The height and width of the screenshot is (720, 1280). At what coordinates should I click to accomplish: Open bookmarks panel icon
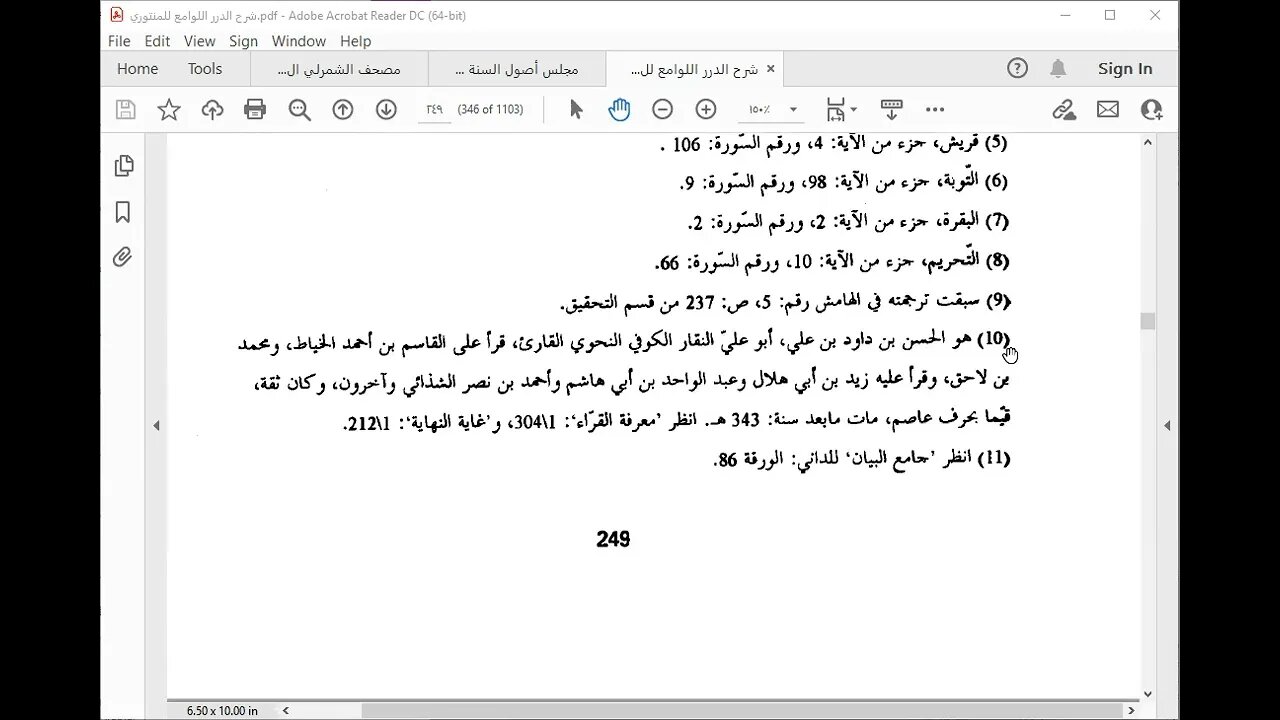coord(123,212)
